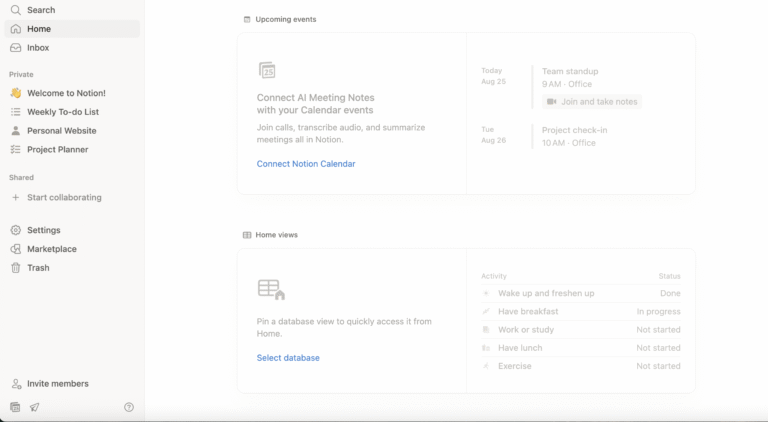Click the large calendar 25 icon

point(267,70)
